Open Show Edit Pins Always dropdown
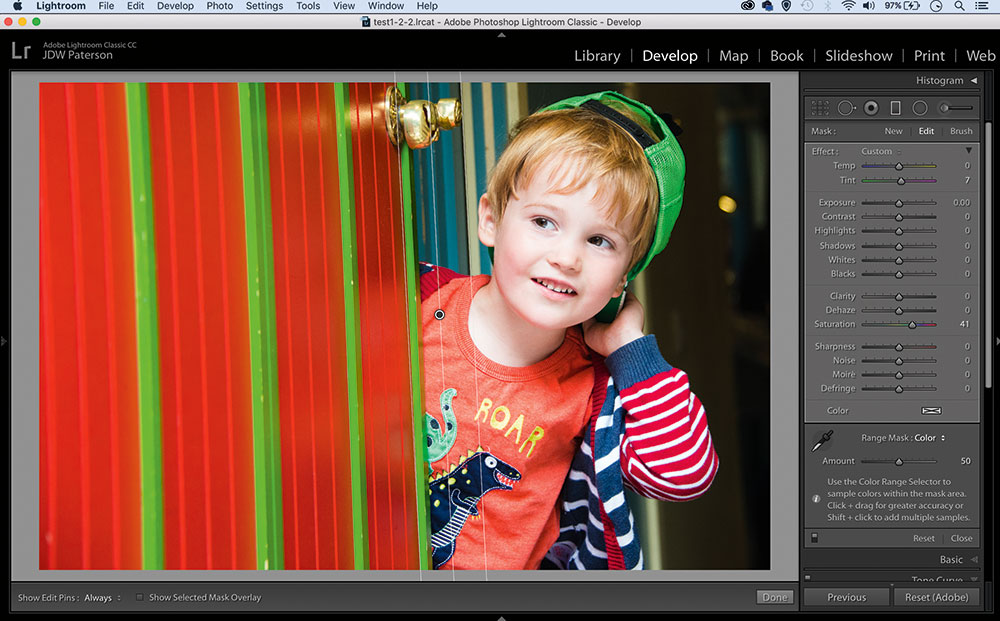Viewport: 1000px width, 621px height. tap(102, 597)
